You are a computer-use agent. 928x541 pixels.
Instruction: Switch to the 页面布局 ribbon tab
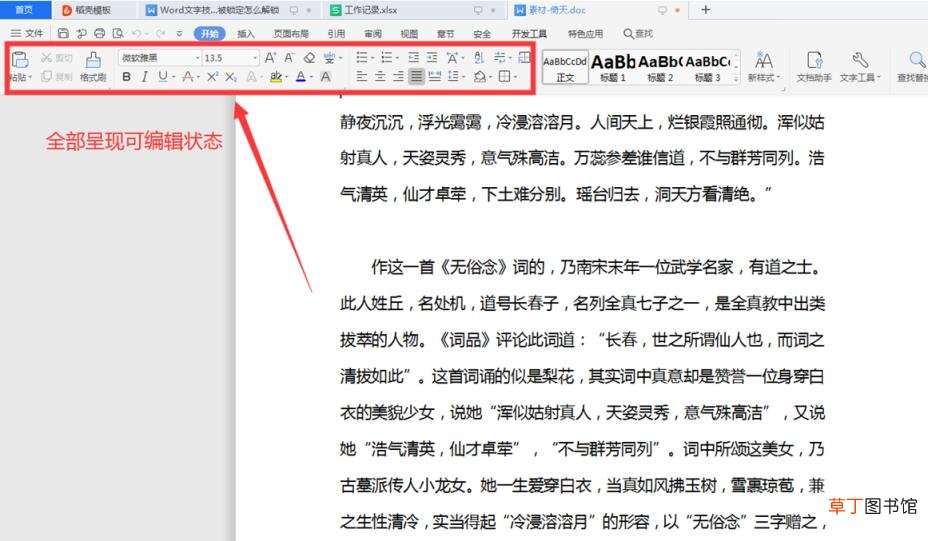pyautogui.click(x=291, y=34)
